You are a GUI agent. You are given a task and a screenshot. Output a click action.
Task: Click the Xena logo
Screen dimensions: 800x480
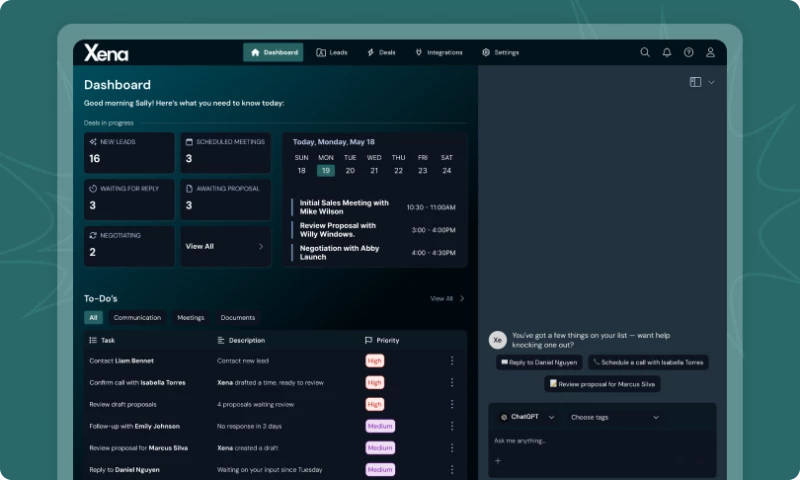[x=106, y=53]
